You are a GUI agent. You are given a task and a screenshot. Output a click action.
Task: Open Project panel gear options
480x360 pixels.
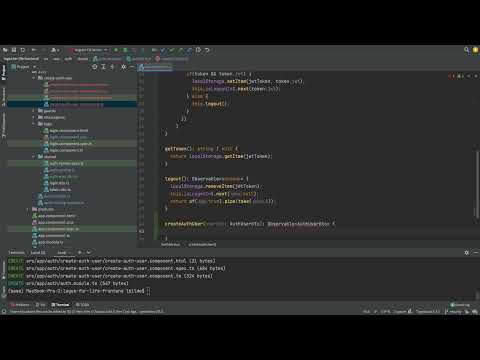click(x=123, y=67)
